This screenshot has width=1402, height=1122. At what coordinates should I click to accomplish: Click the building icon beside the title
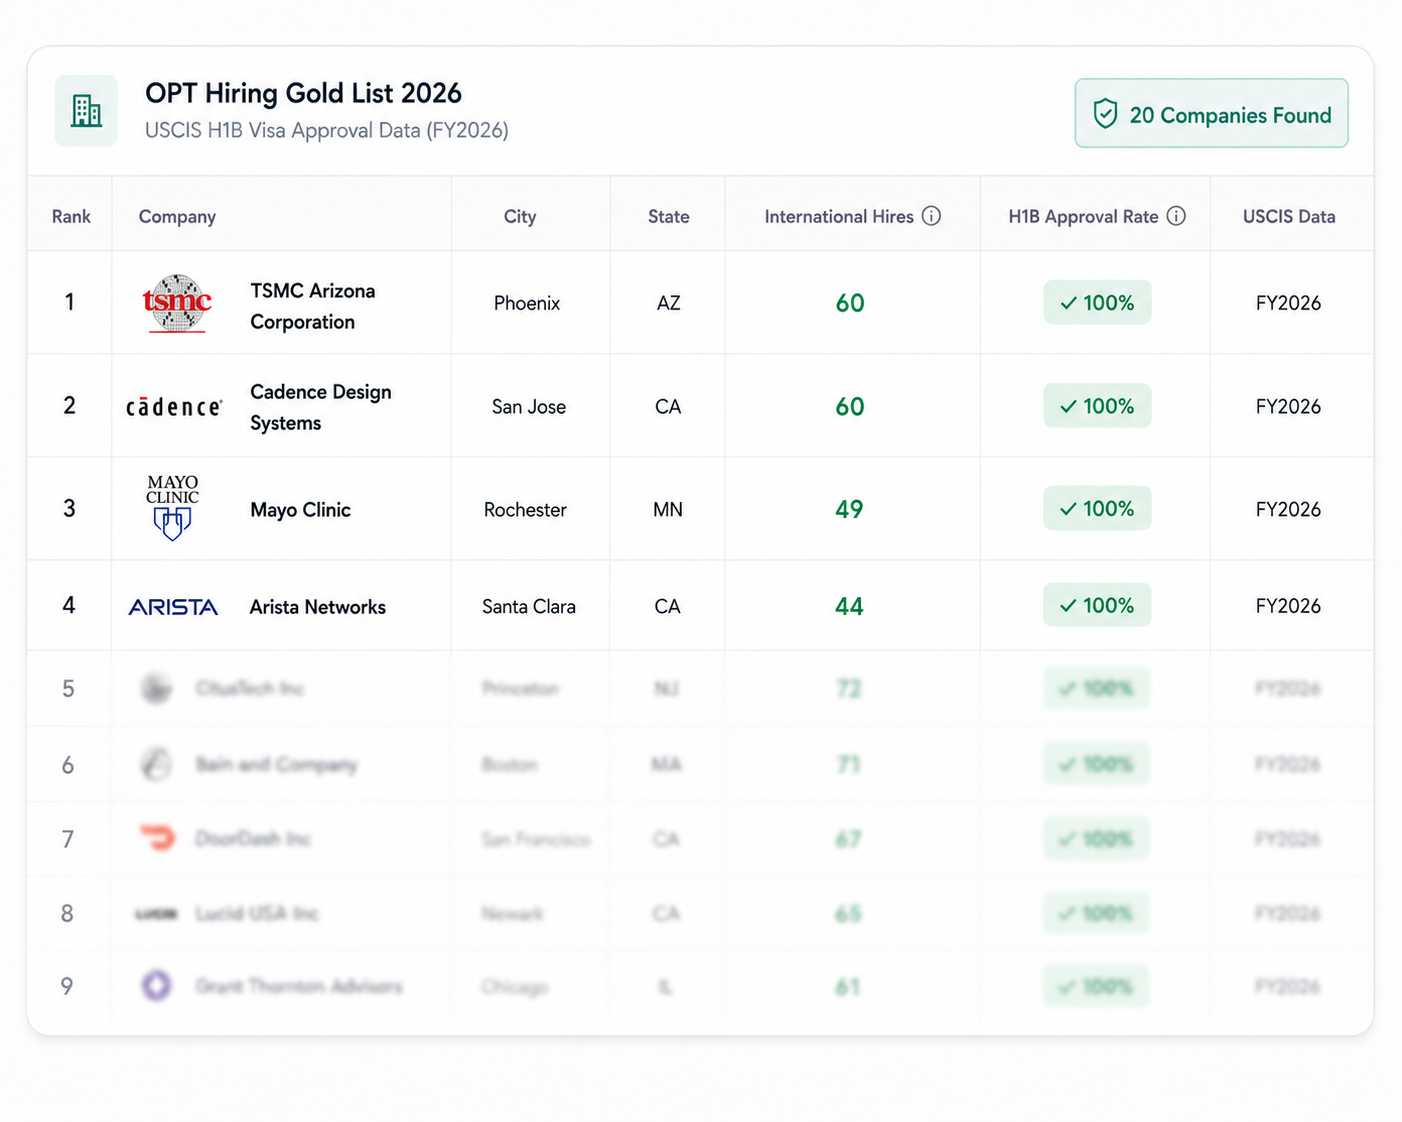86,111
